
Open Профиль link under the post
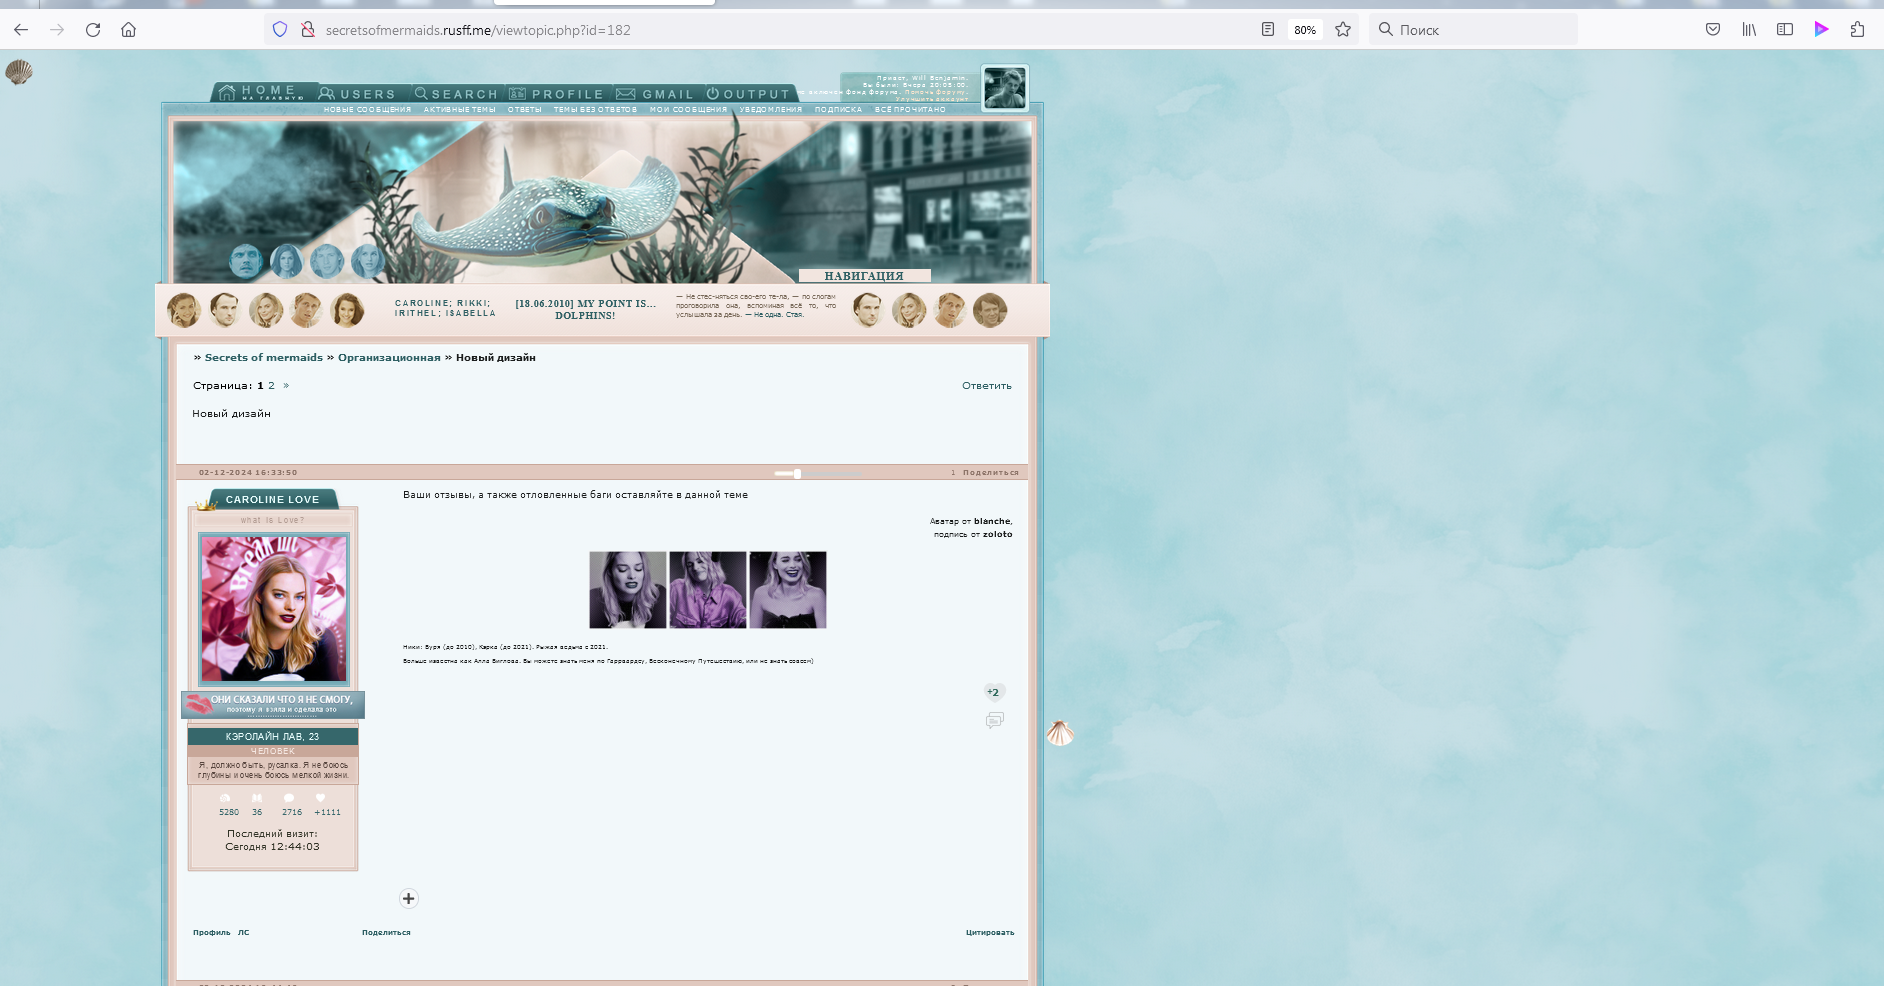pyautogui.click(x=211, y=933)
